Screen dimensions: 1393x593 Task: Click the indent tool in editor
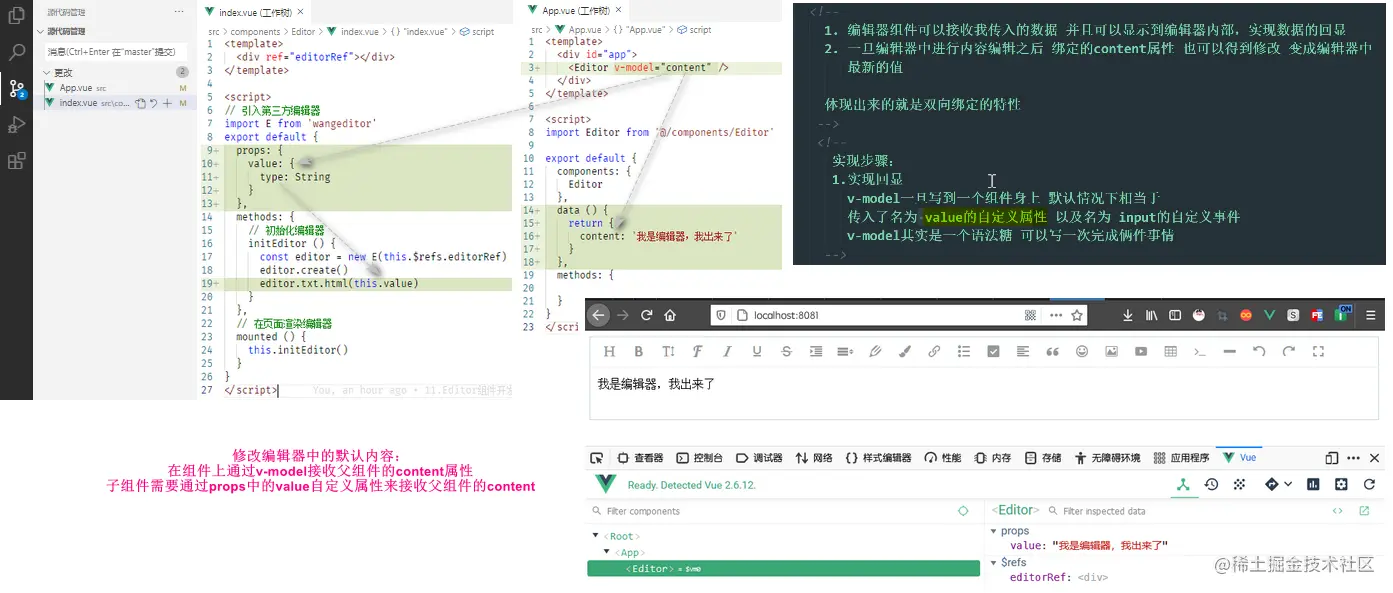[x=816, y=352]
